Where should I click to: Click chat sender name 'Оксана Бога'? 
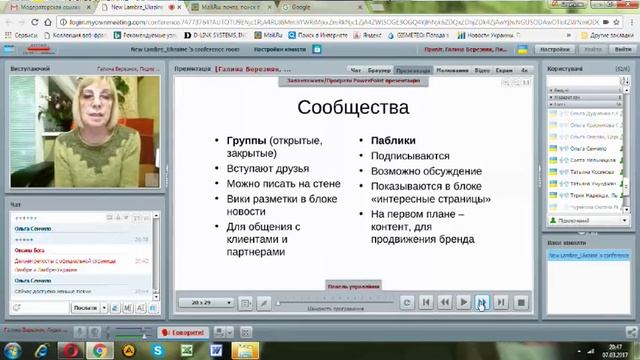pyautogui.click(x=29, y=250)
